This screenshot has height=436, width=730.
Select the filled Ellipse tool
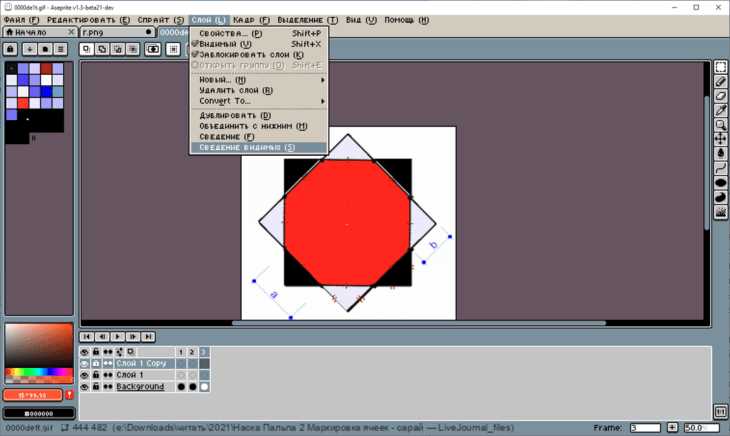pyautogui.click(x=721, y=182)
